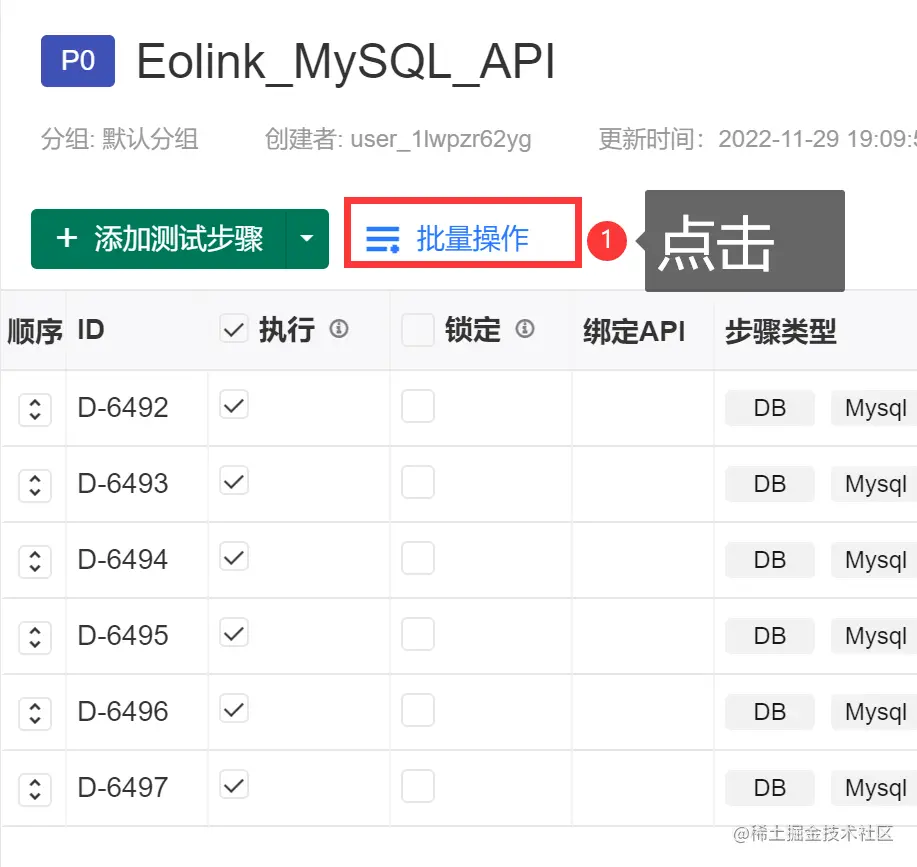
Task: Check the 锁定 checkbox for D-6492
Action: 418,406
